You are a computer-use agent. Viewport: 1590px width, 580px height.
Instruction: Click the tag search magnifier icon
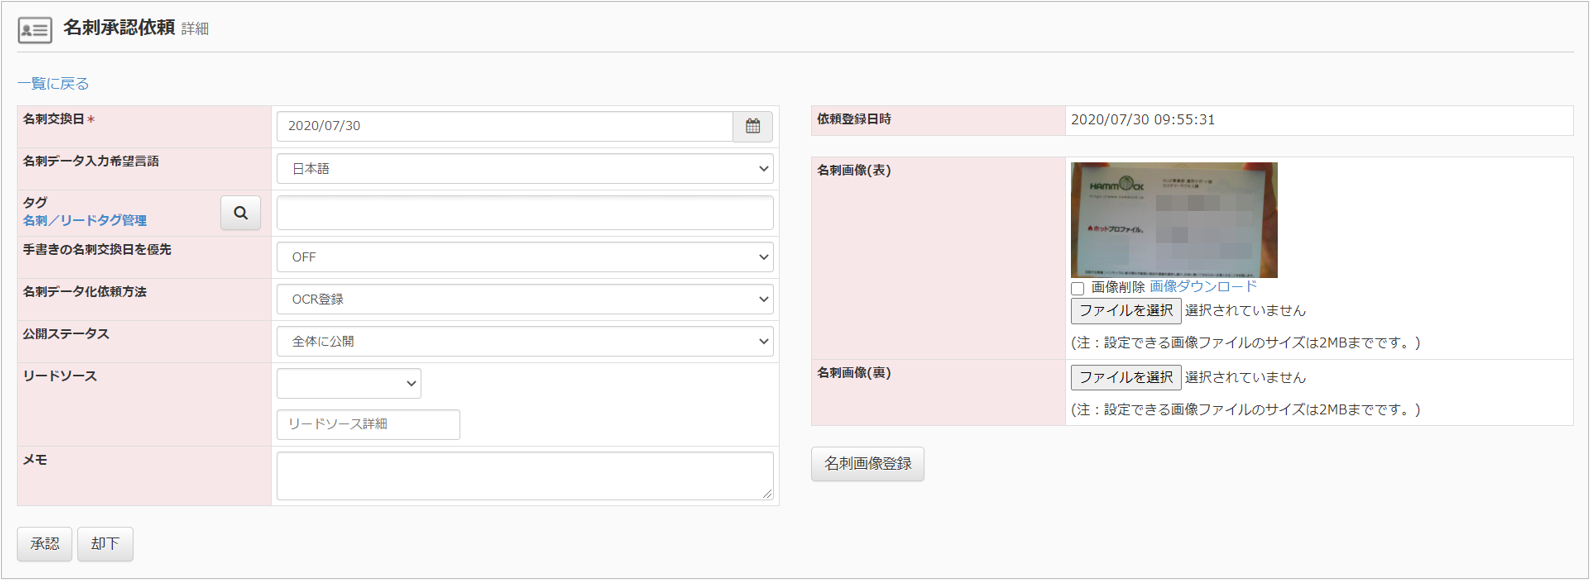240,213
